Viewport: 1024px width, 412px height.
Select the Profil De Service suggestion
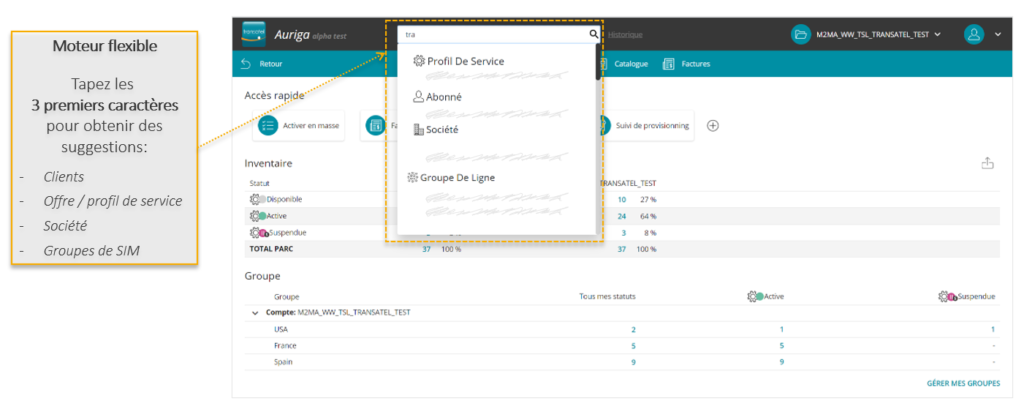(465, 61)
